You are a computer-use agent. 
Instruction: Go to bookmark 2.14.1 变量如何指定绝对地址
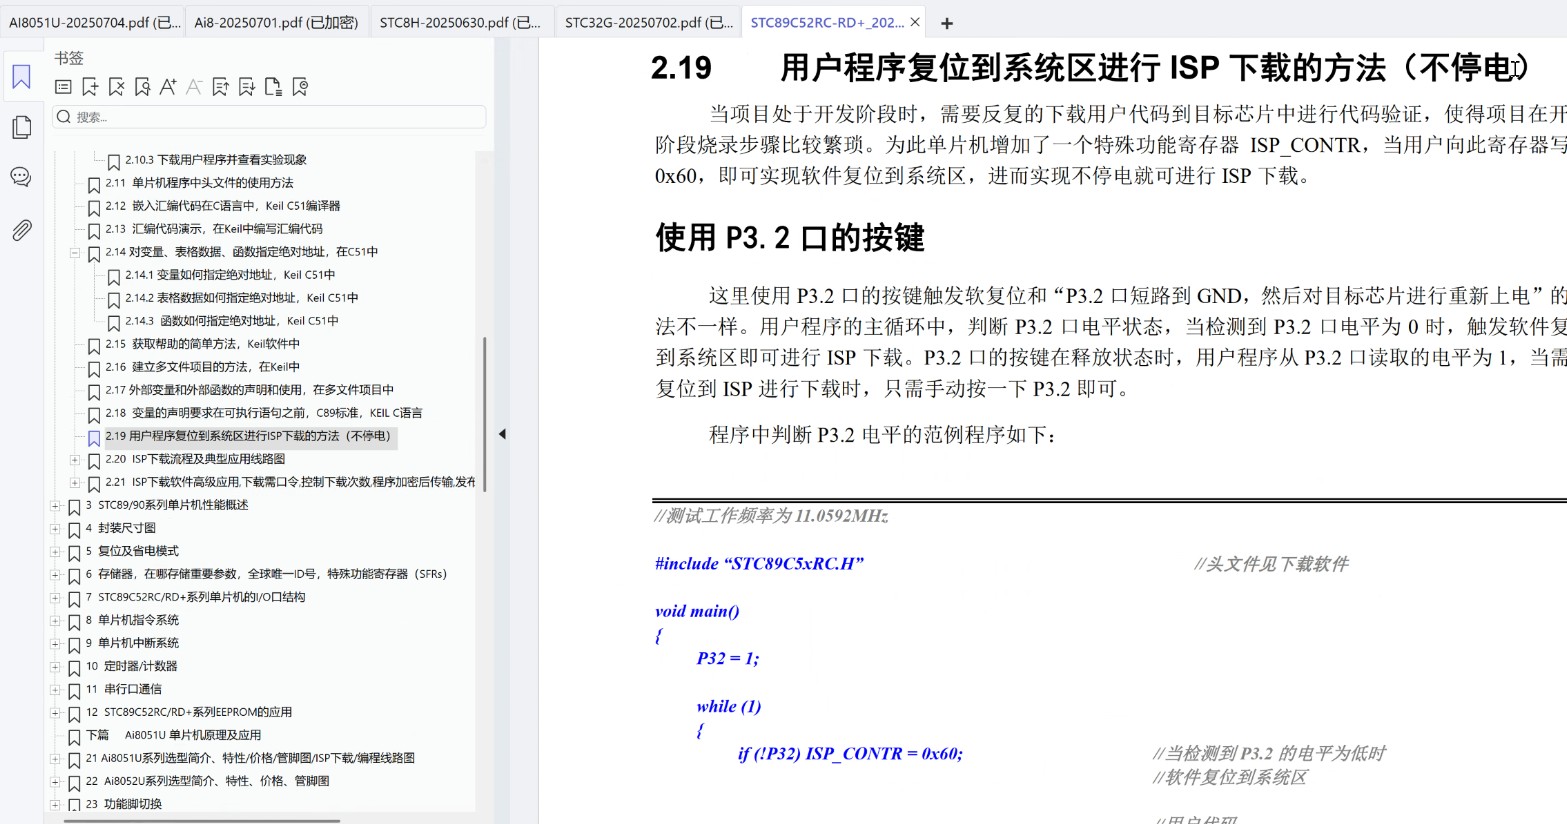(230, 275)
